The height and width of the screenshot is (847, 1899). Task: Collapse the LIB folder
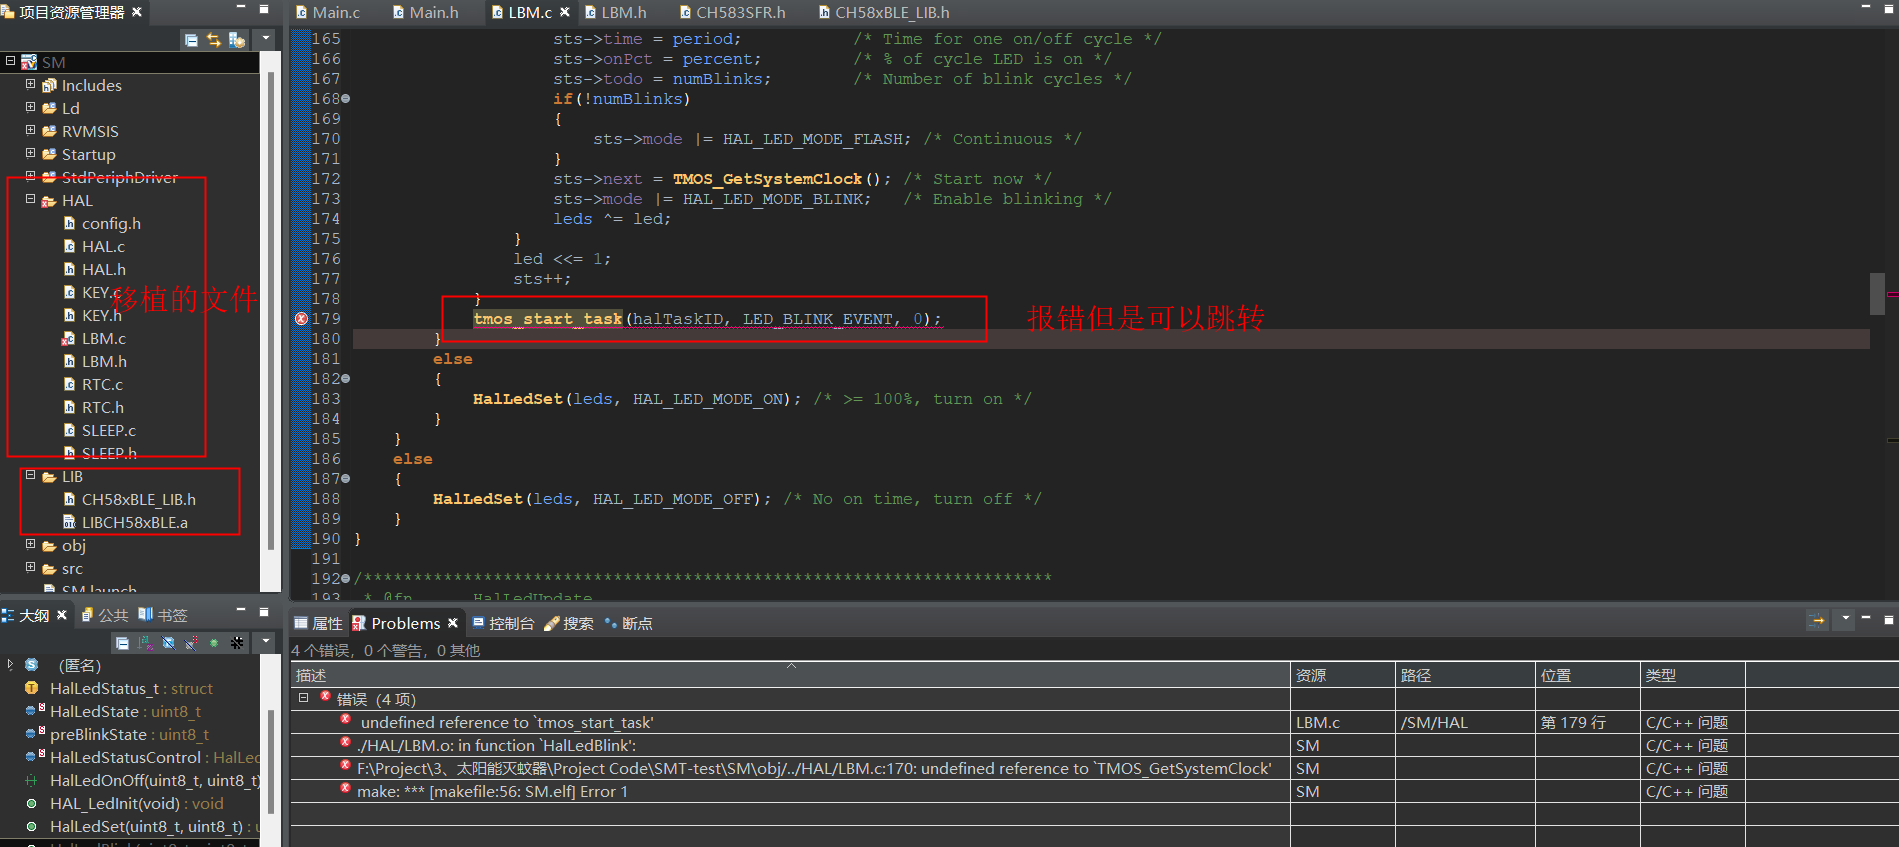click(30, 475)
